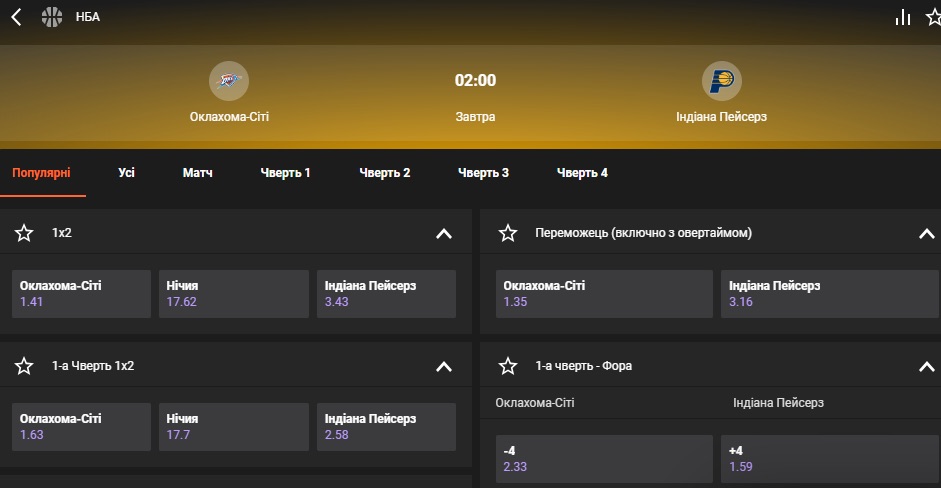Collapse the Переможець (включно з овертаймом) section
Viewport: 941px width, 488px height.
point(927,233)
